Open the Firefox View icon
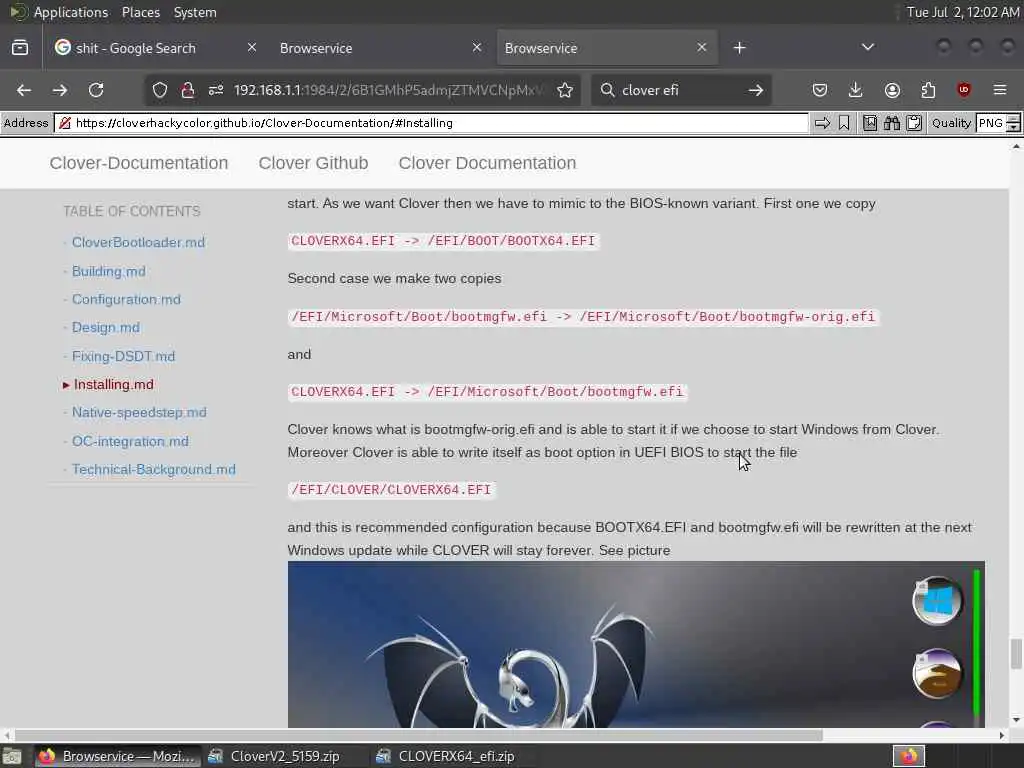 click(x=20, y=48)
